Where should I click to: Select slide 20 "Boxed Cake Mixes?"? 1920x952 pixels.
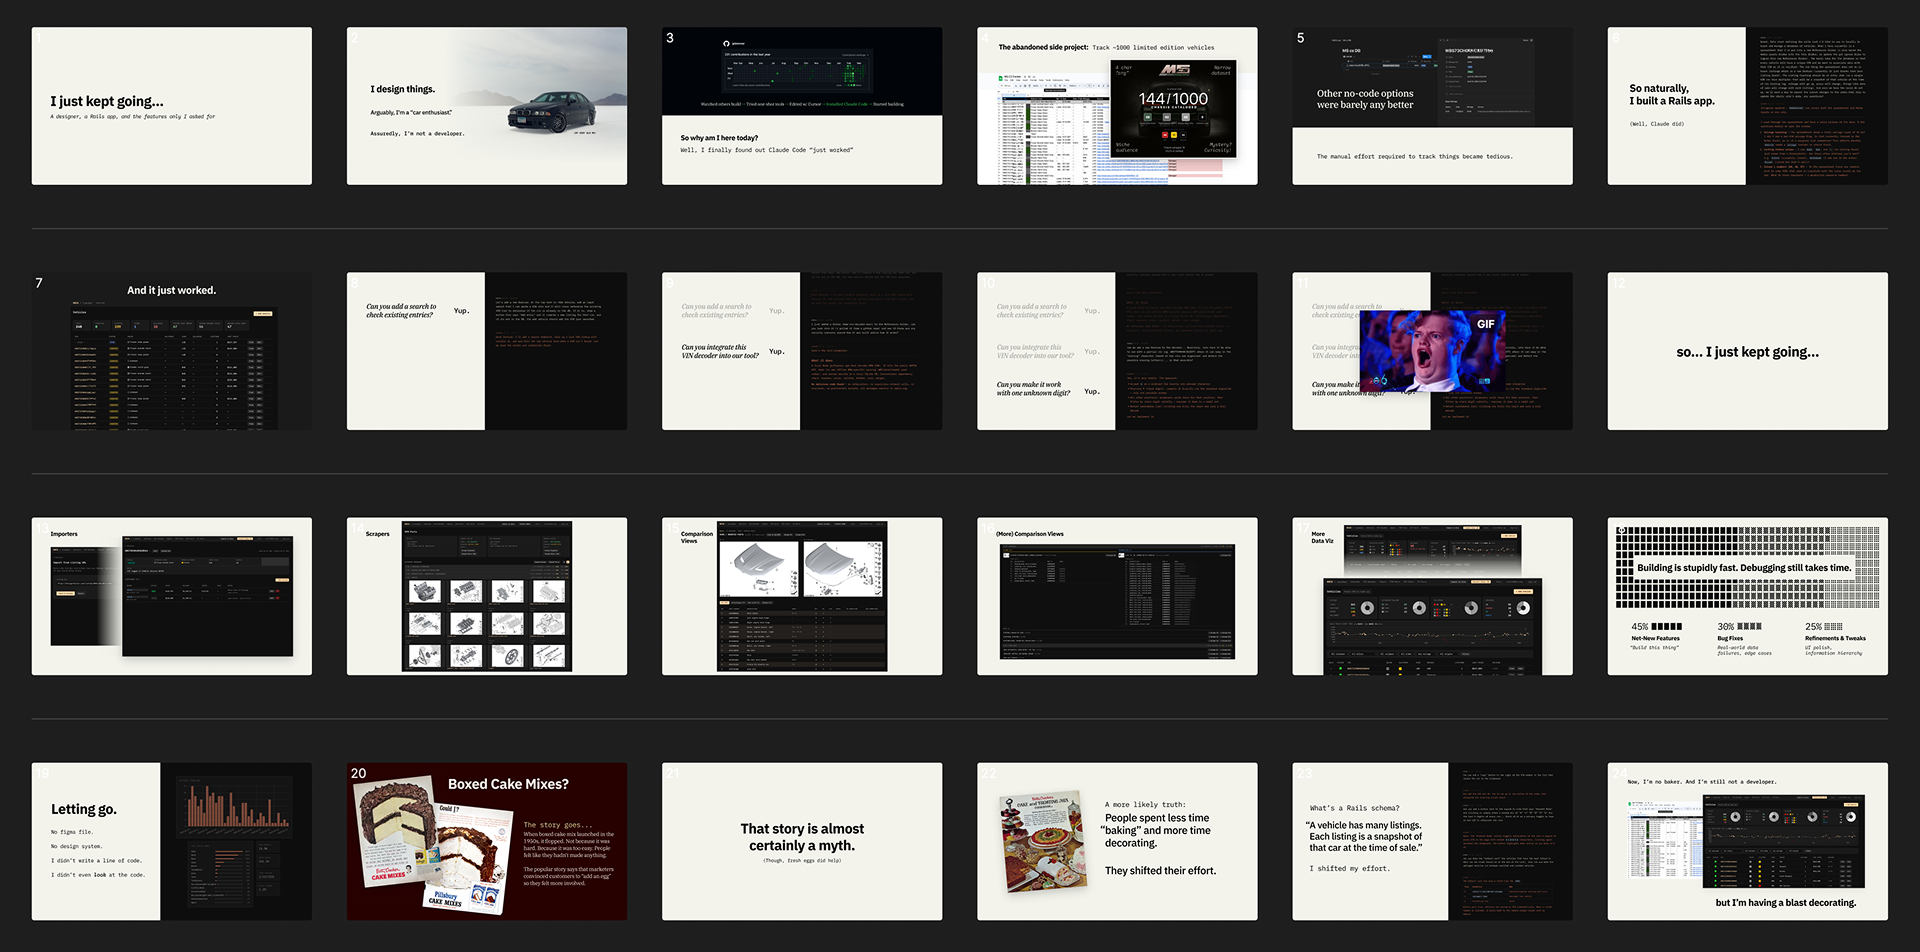pyautogui.click(x=487, y=842)
